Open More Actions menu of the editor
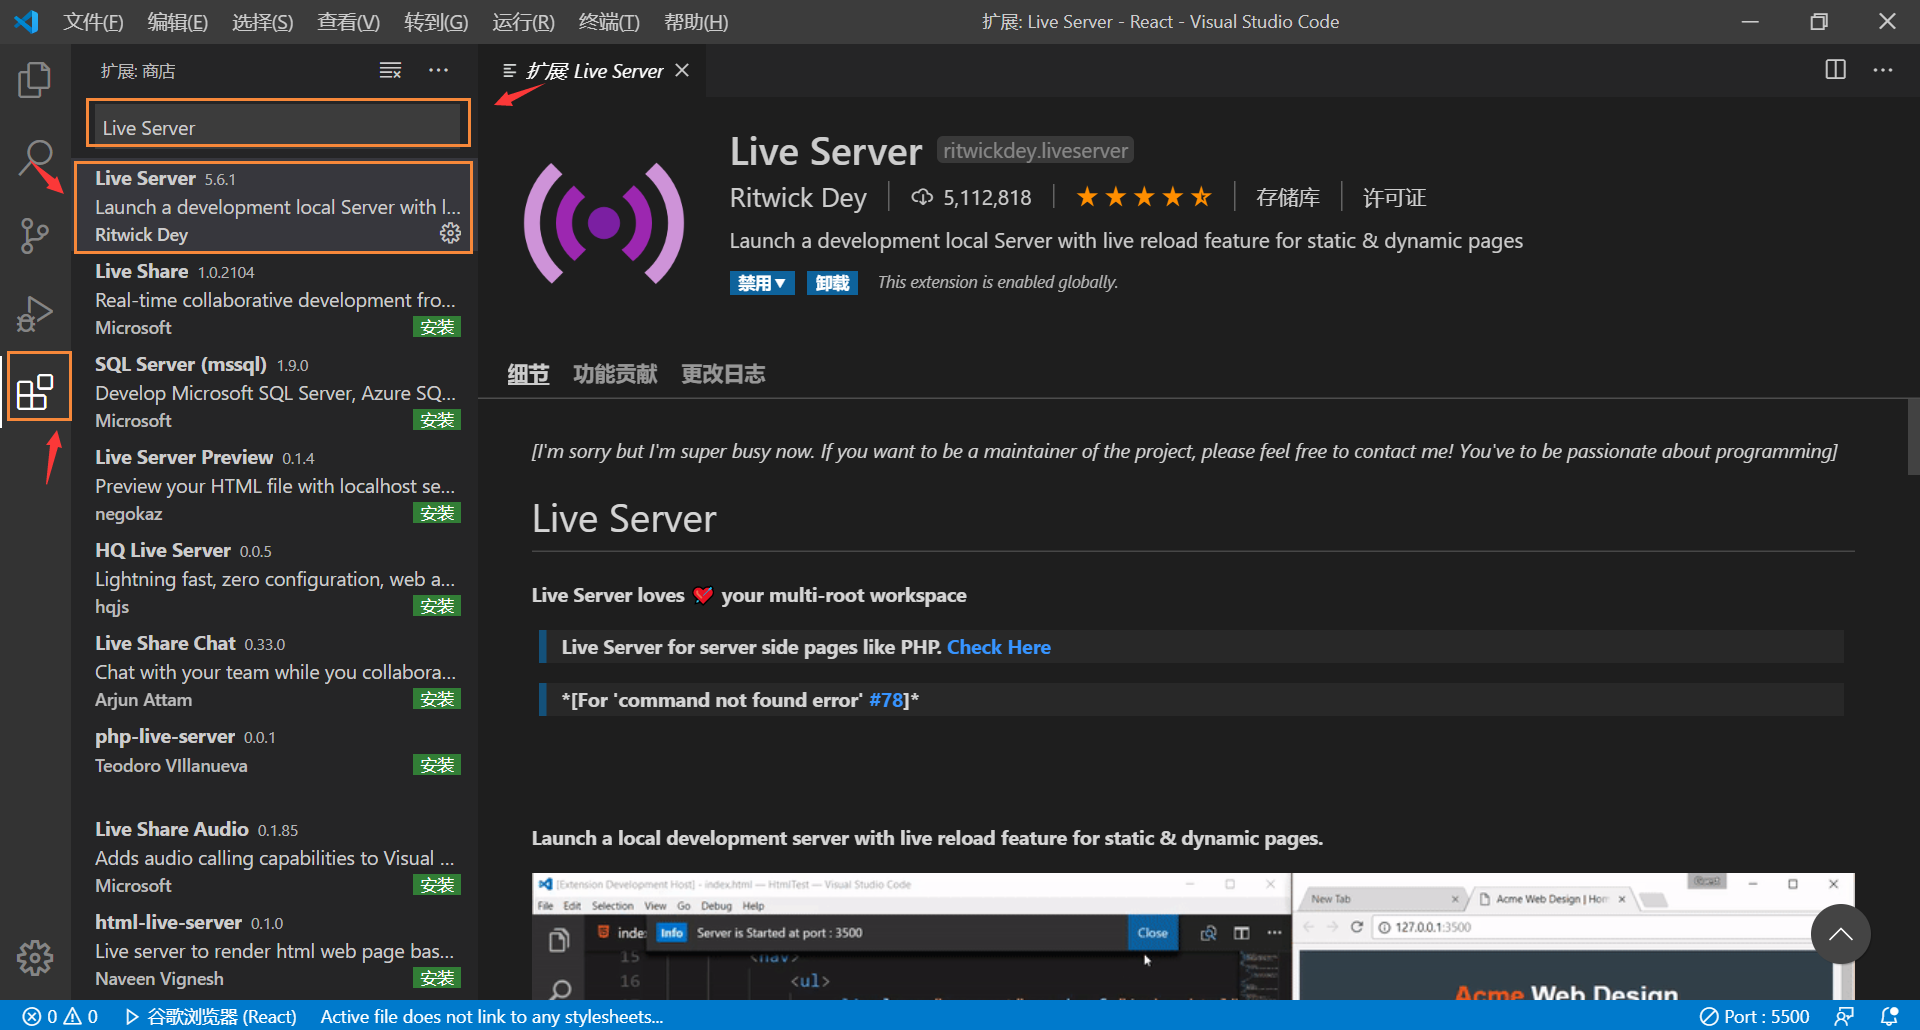This screenshot has width=1920, height=1030. 1883,70
